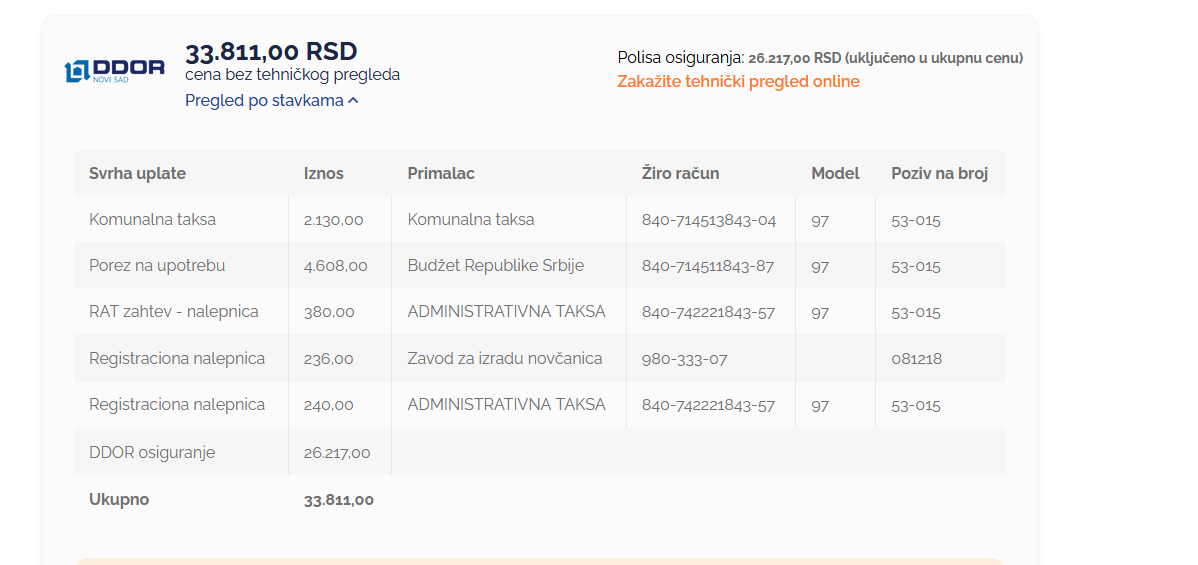The height and width of the screenshot is (565, 1198).
Task: Collapse the Pregled po stavkama chevron
Action: [x=353, y=101]
